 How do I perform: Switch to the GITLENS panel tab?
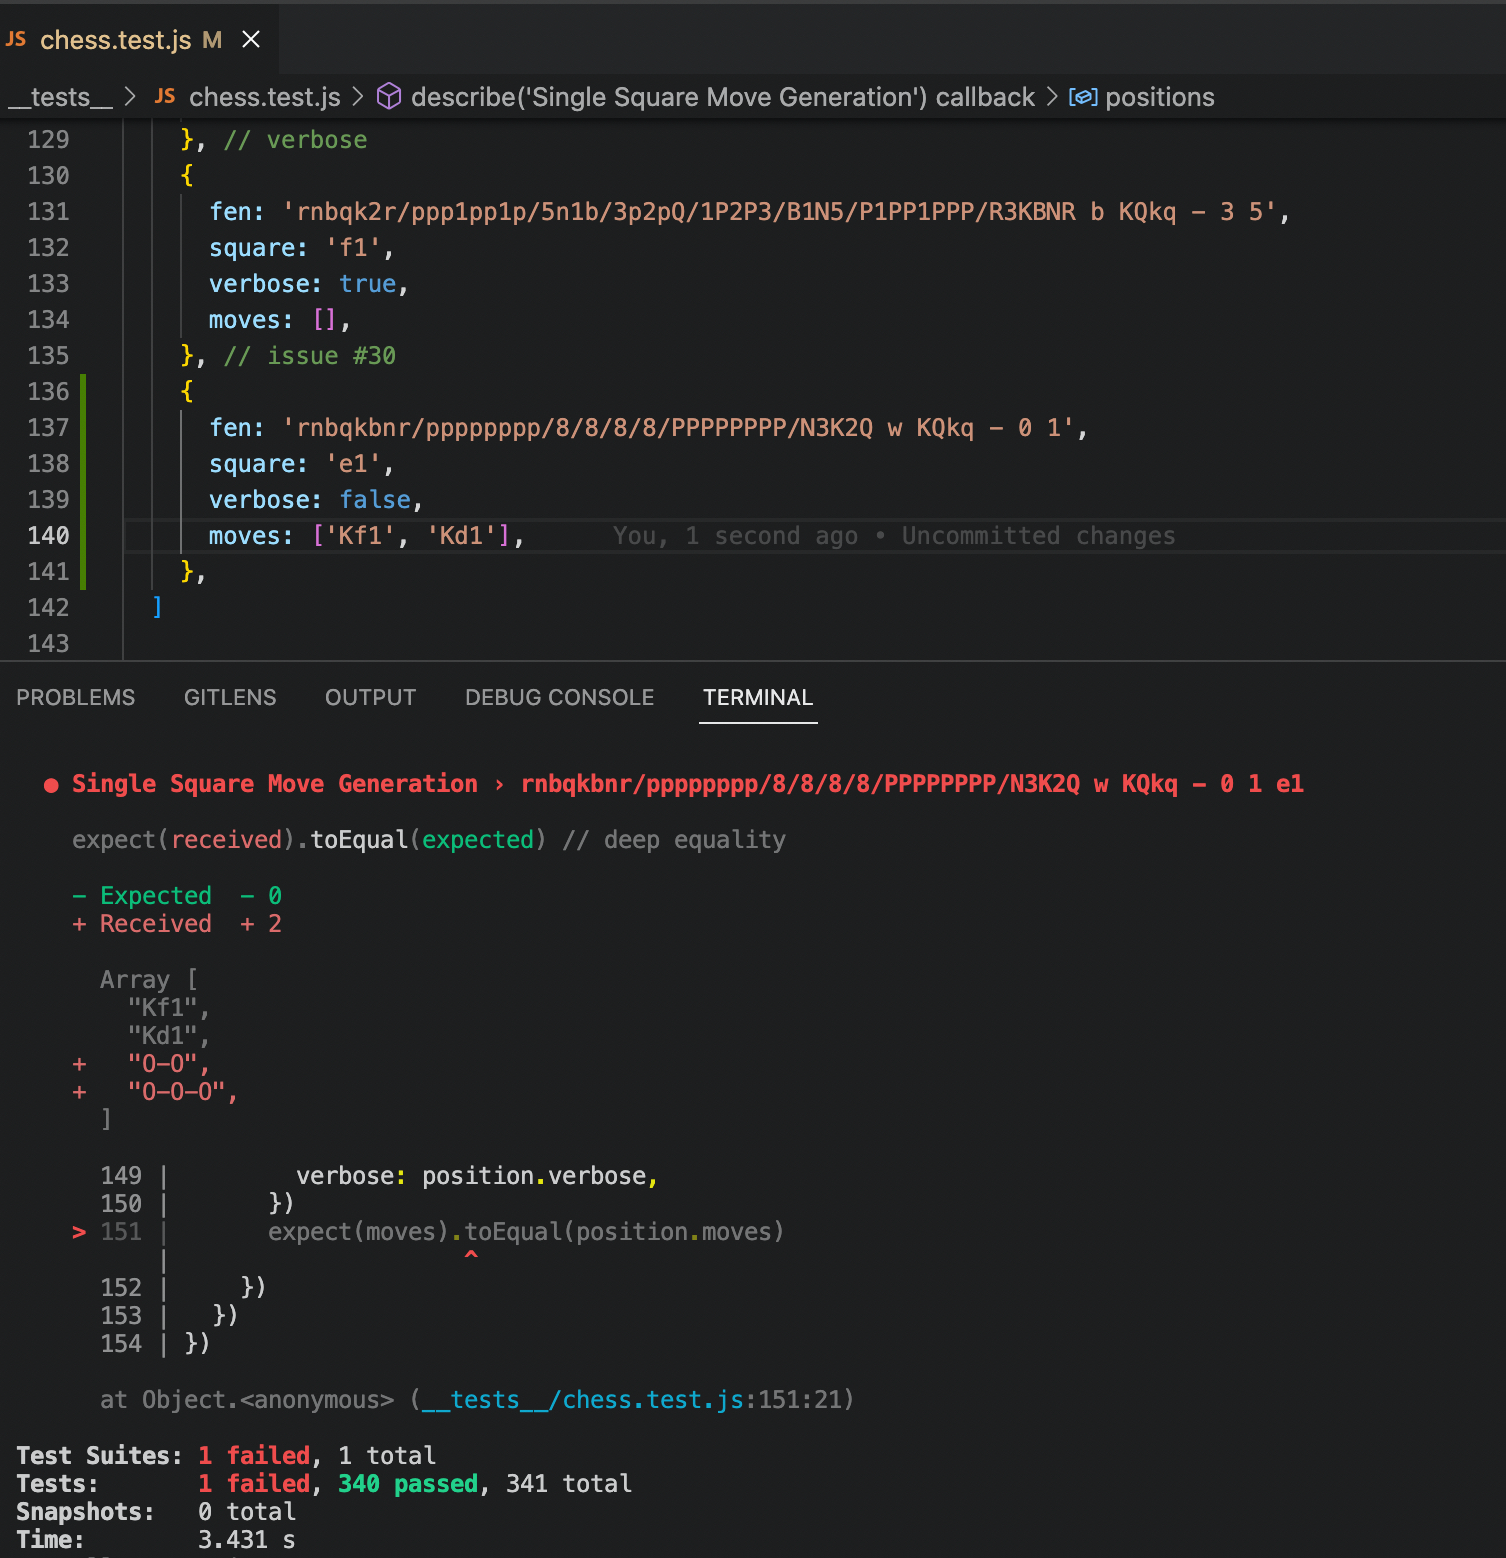point(229,697)
